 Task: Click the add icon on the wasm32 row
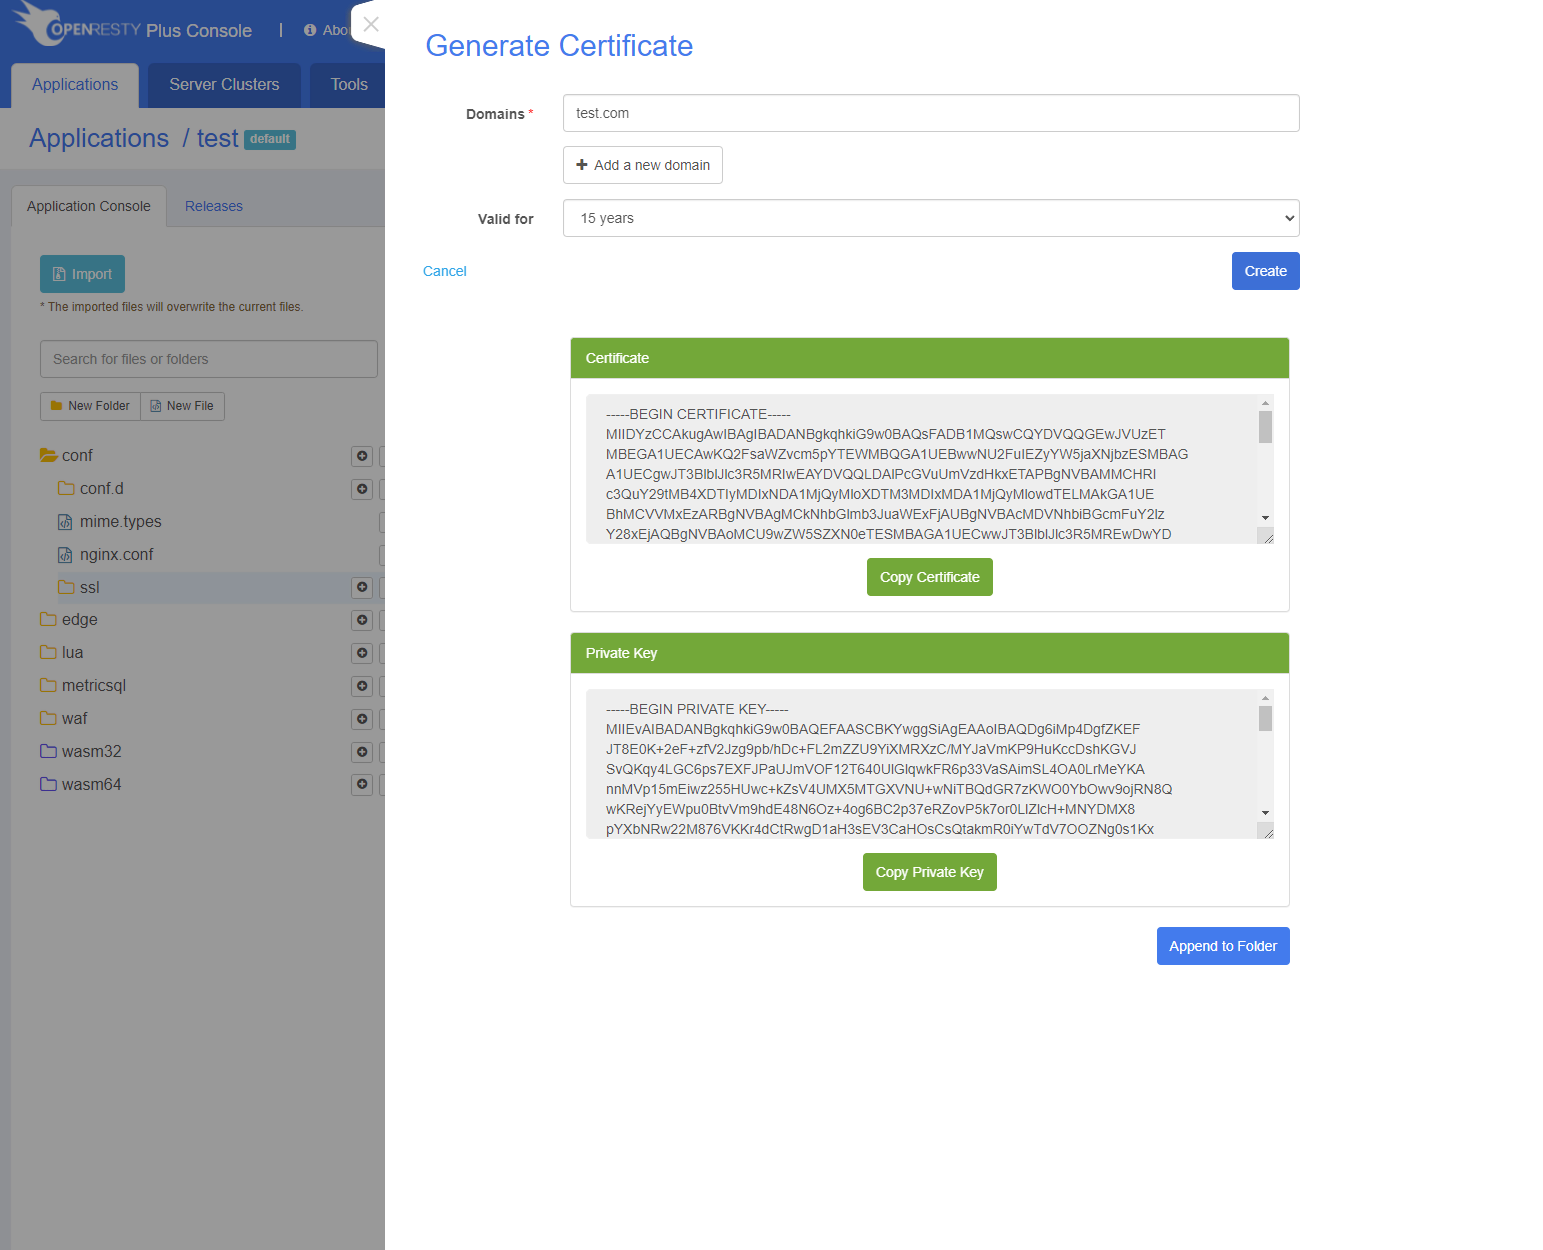tap(362, 752)
